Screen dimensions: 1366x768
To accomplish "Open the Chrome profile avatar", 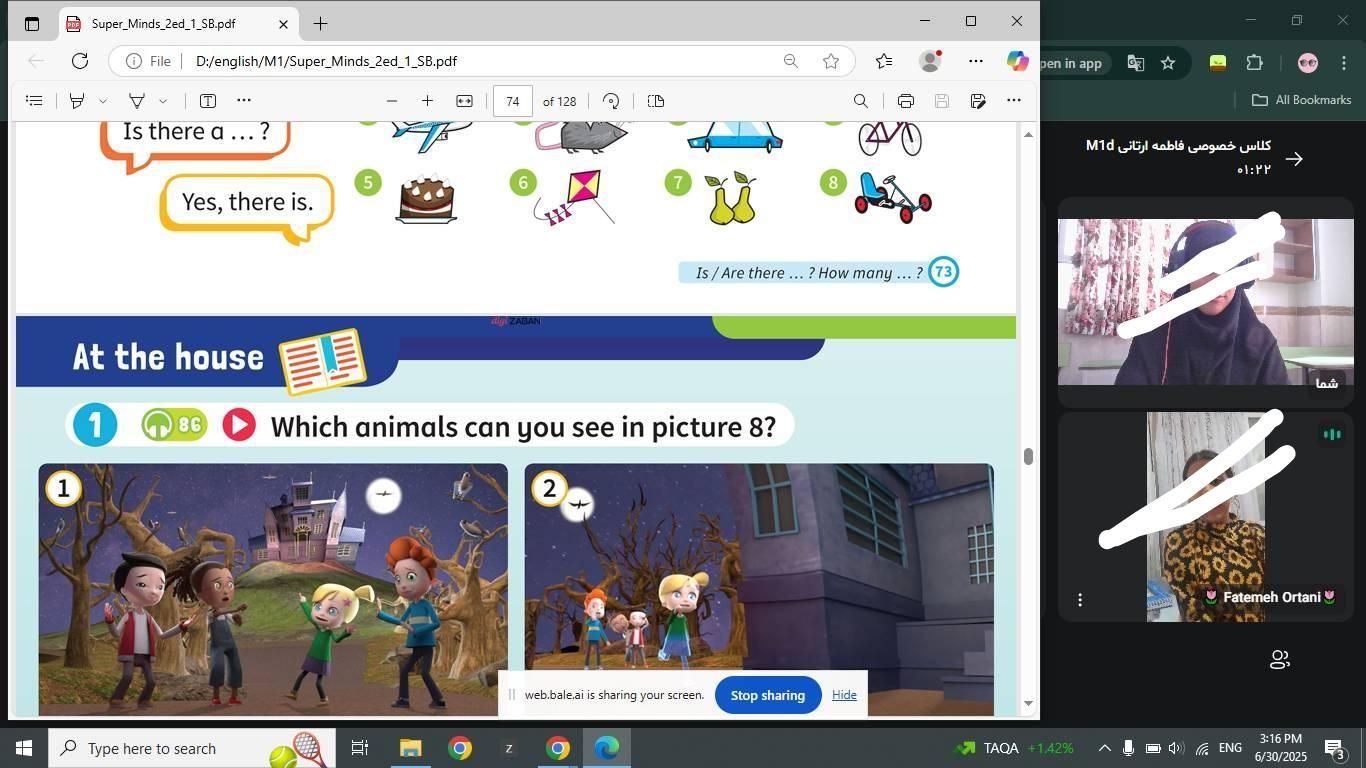I will tap(1308, 63).
